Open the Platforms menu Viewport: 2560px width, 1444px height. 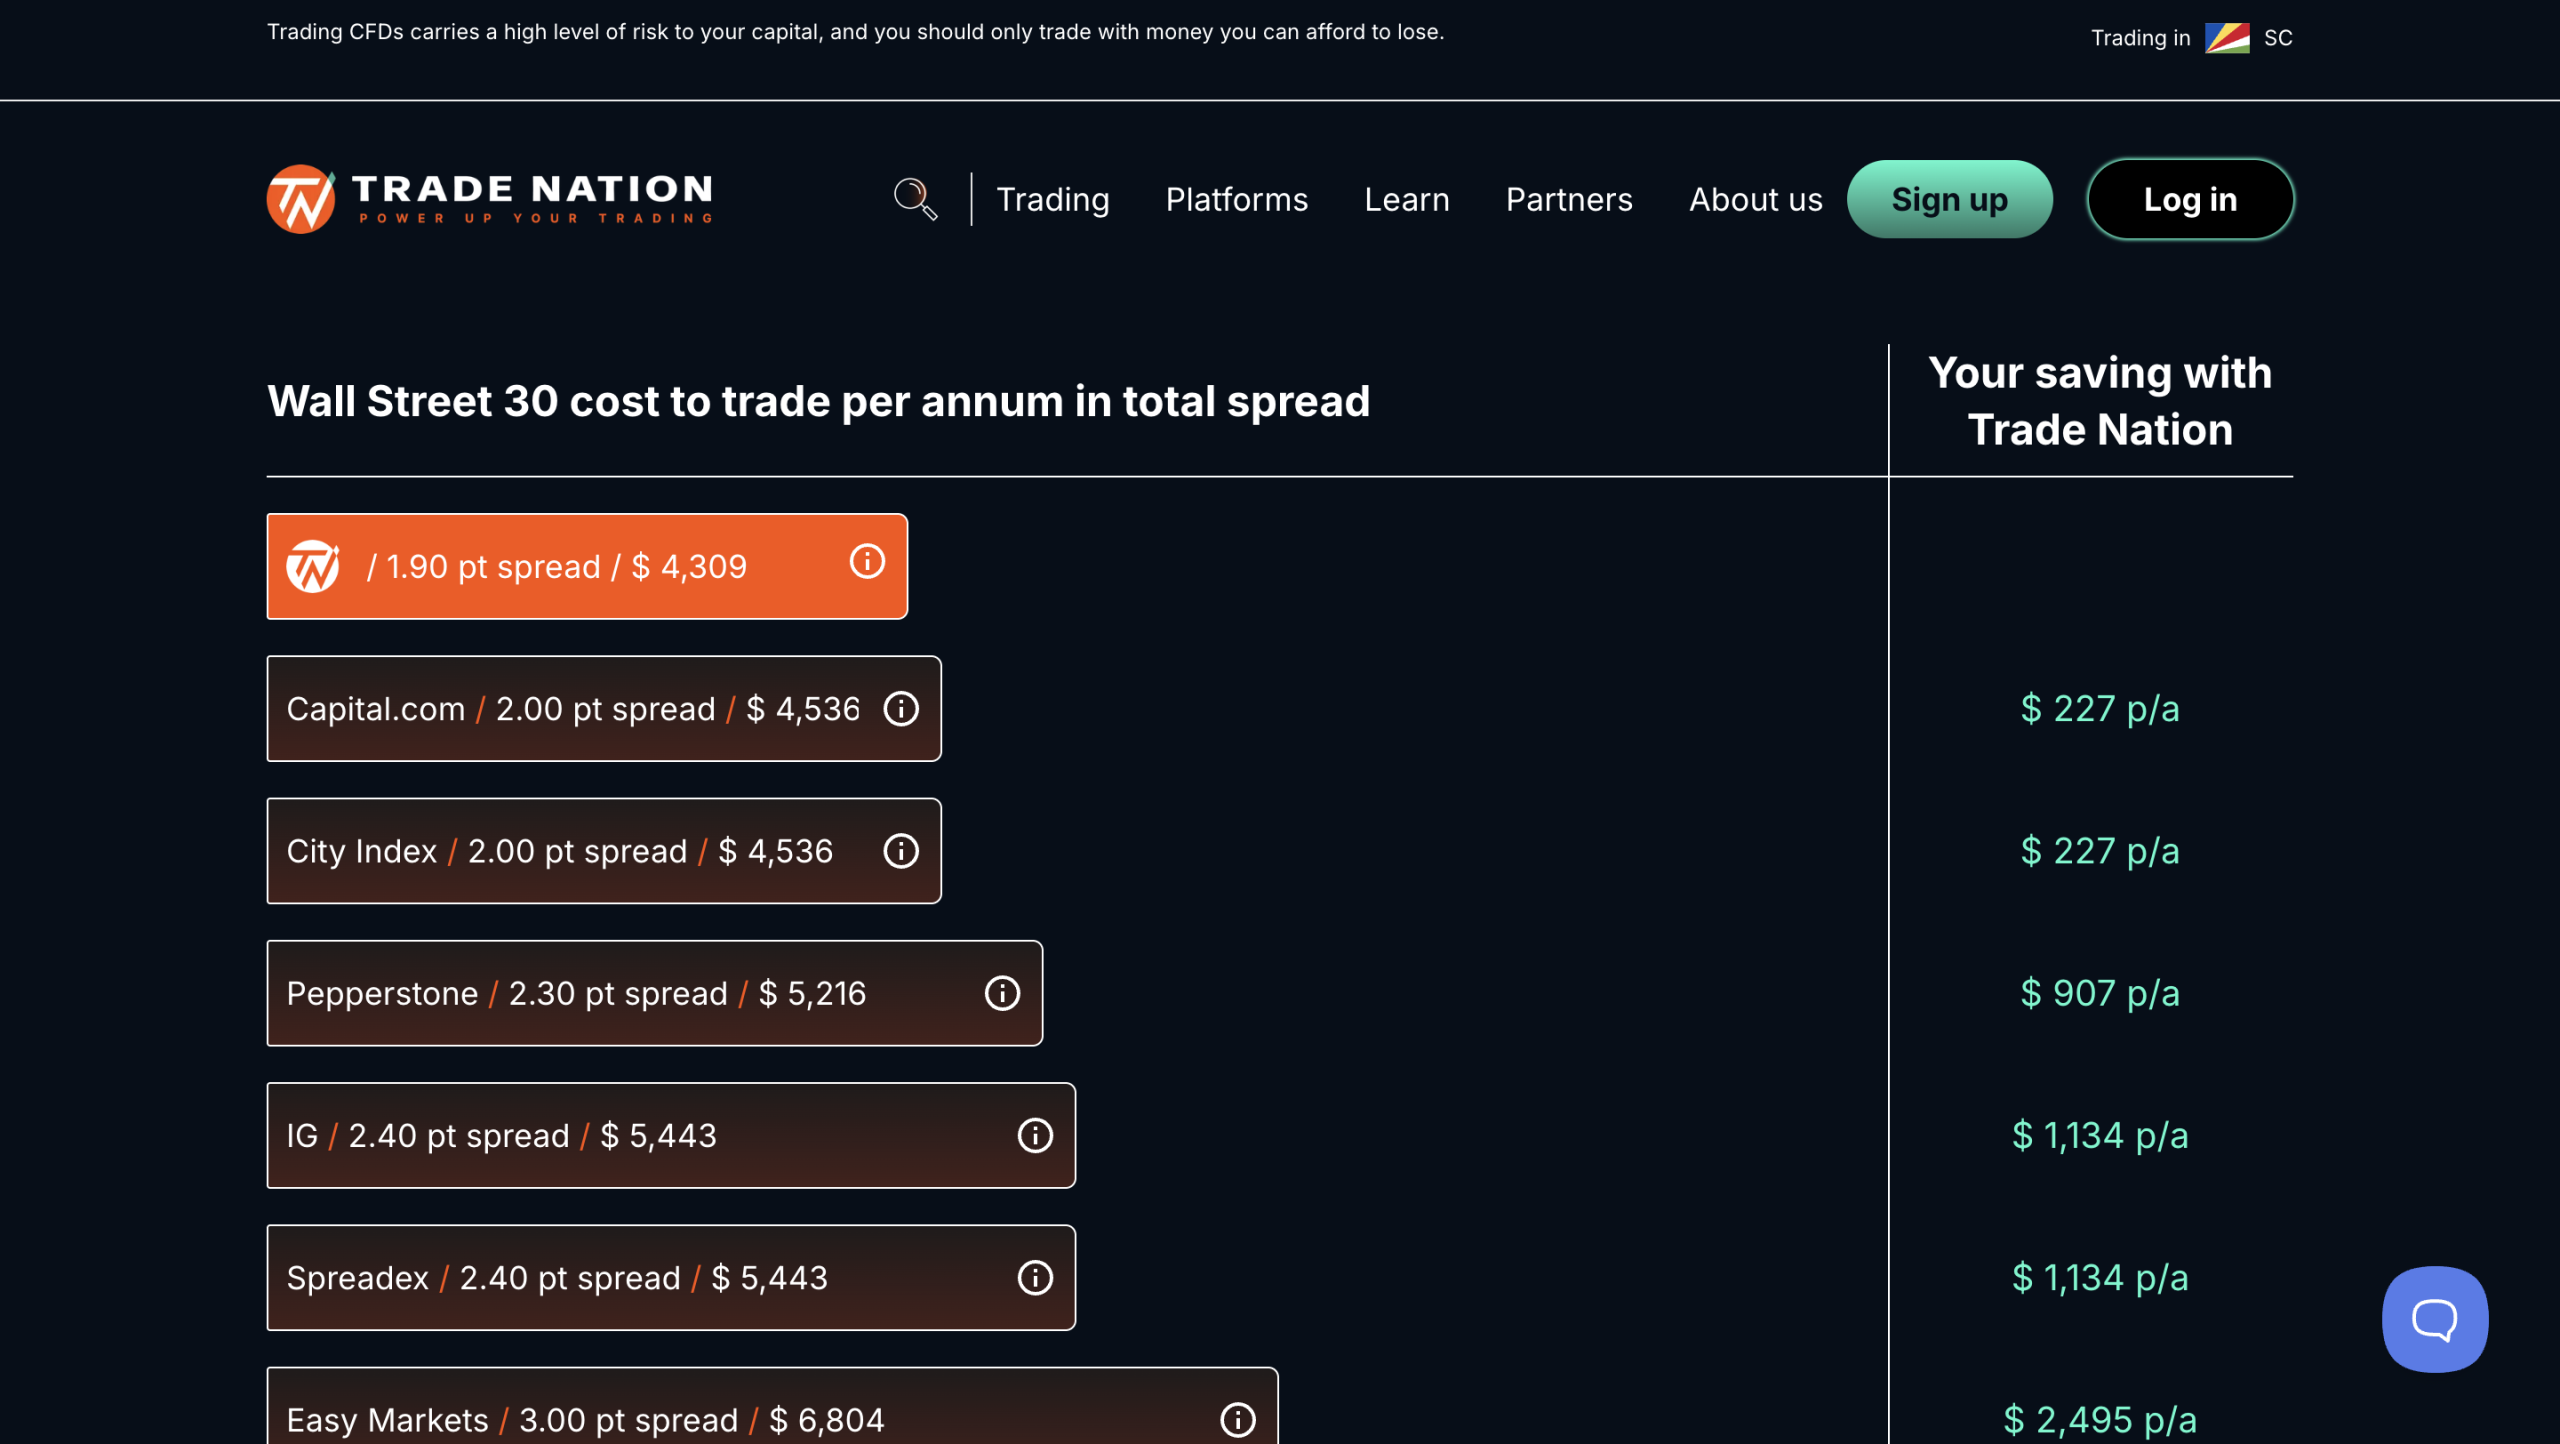(x=1237, y=199)
